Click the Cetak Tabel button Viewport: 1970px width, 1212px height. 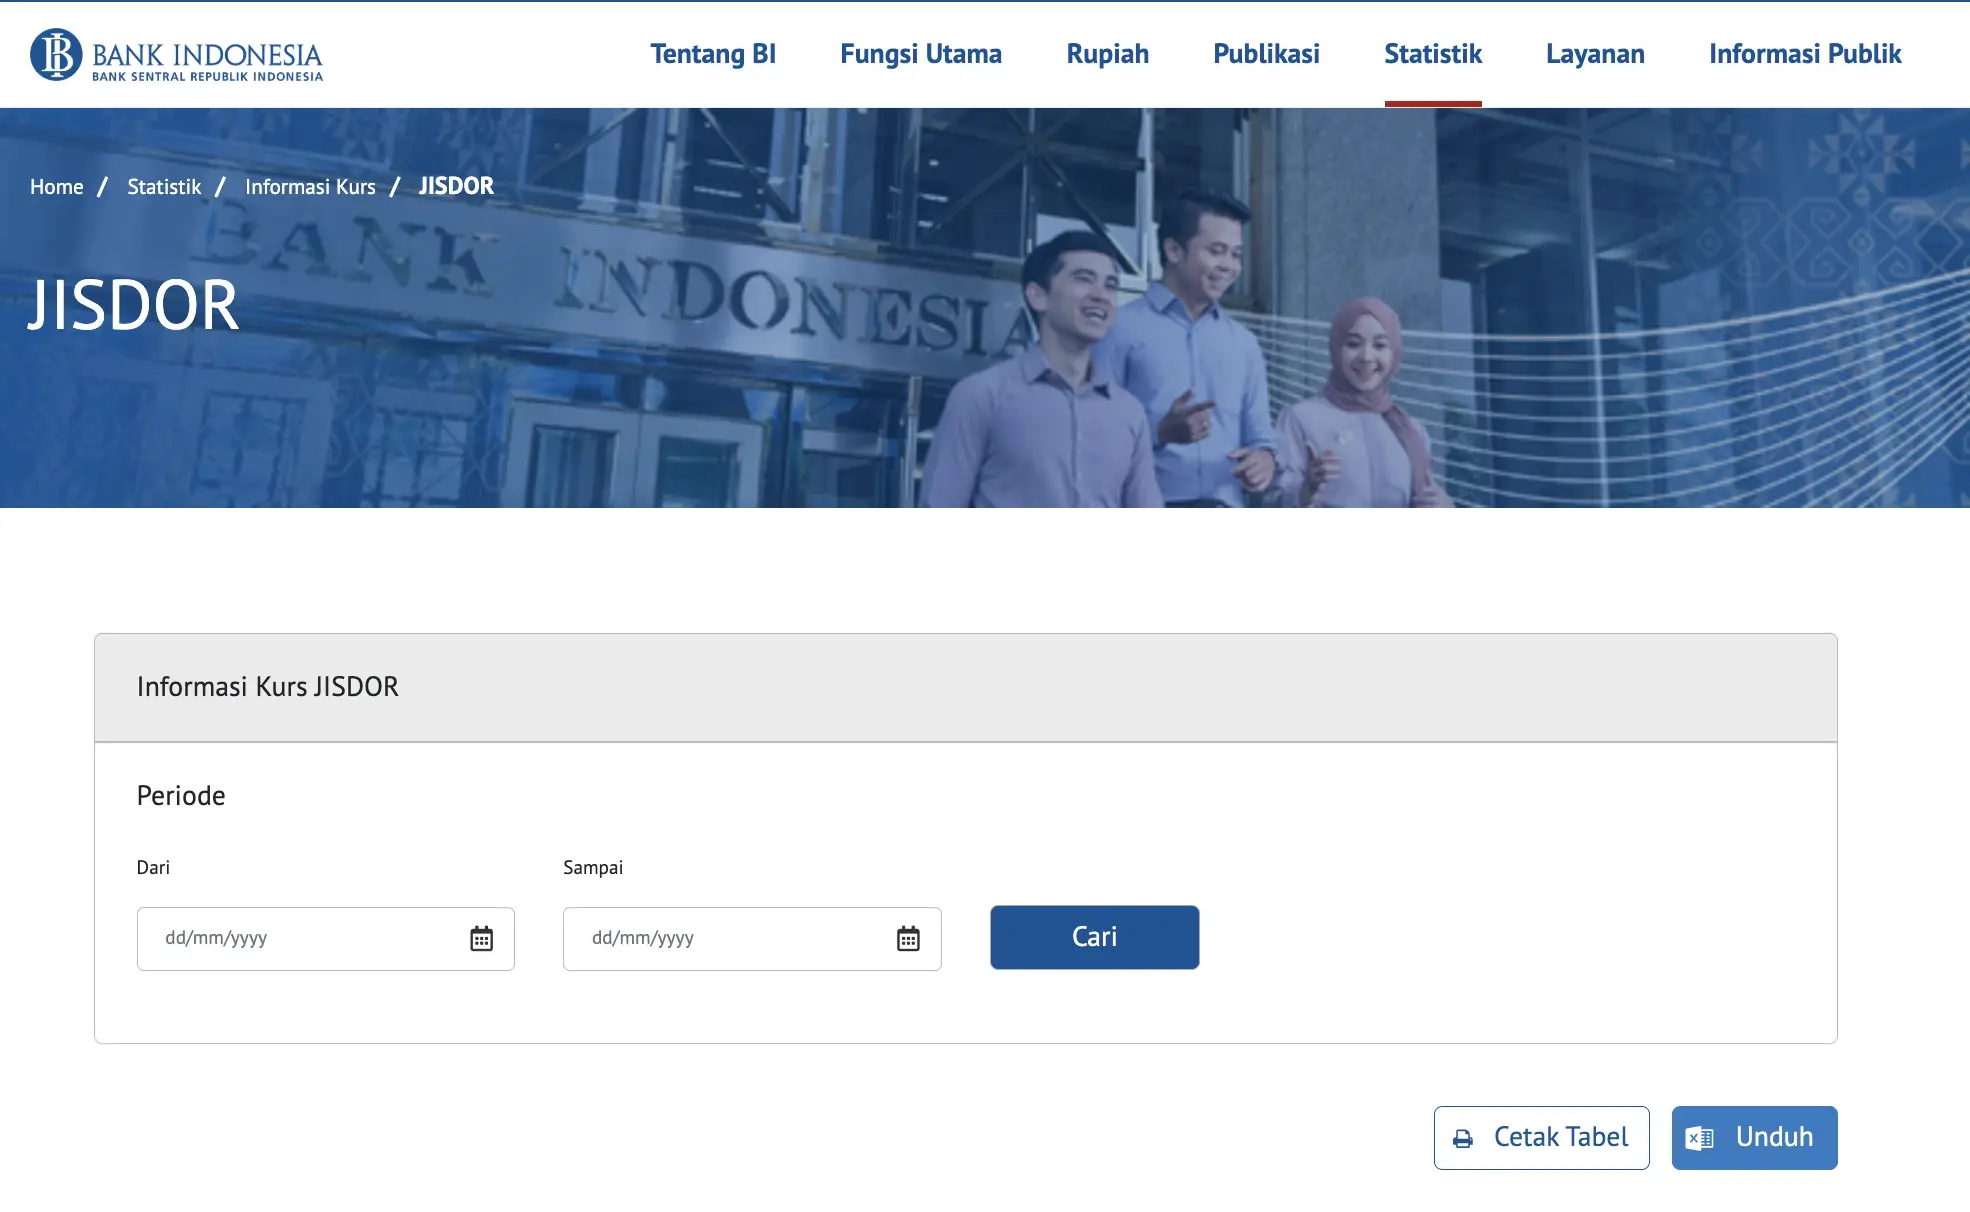click(x=1542, y=1138)
